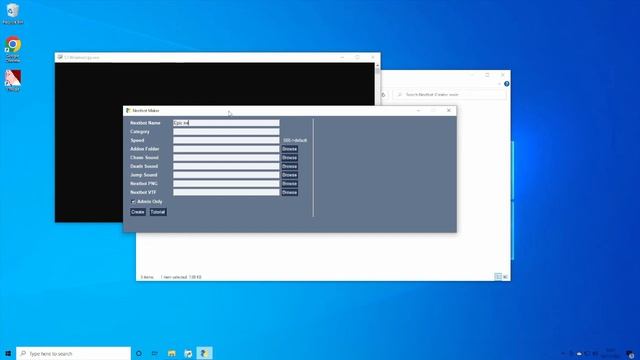The height and width of the screenshot is (360, 640).
Task: Click the console window title bar icon
Action: click(x=60, y=57)
